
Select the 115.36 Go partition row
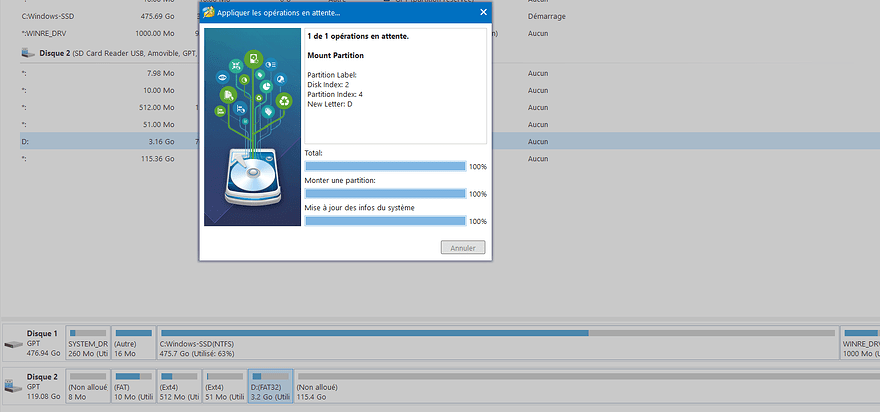click(x=100, y=158)
